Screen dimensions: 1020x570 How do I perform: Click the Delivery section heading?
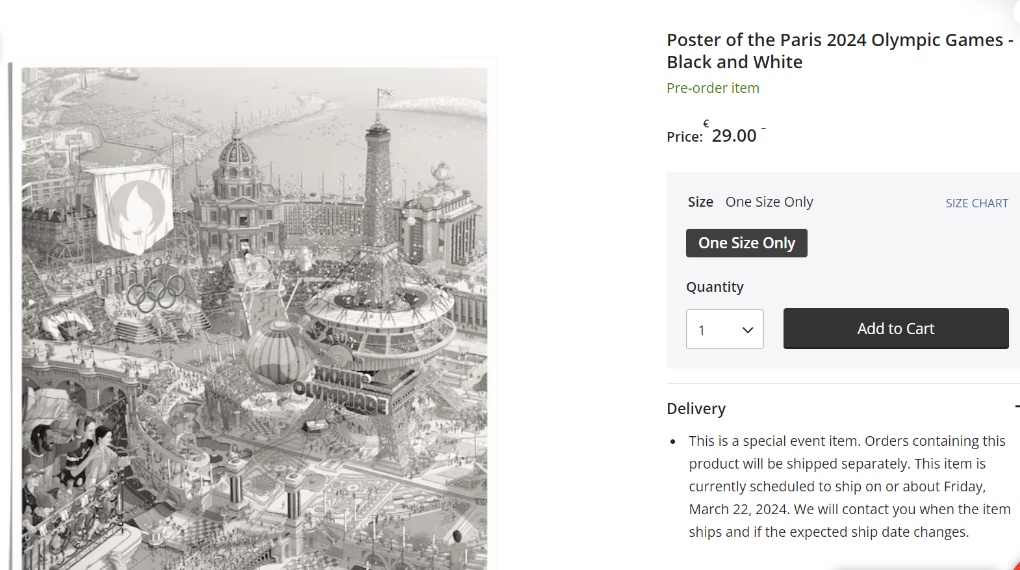[x=696, y=408]
